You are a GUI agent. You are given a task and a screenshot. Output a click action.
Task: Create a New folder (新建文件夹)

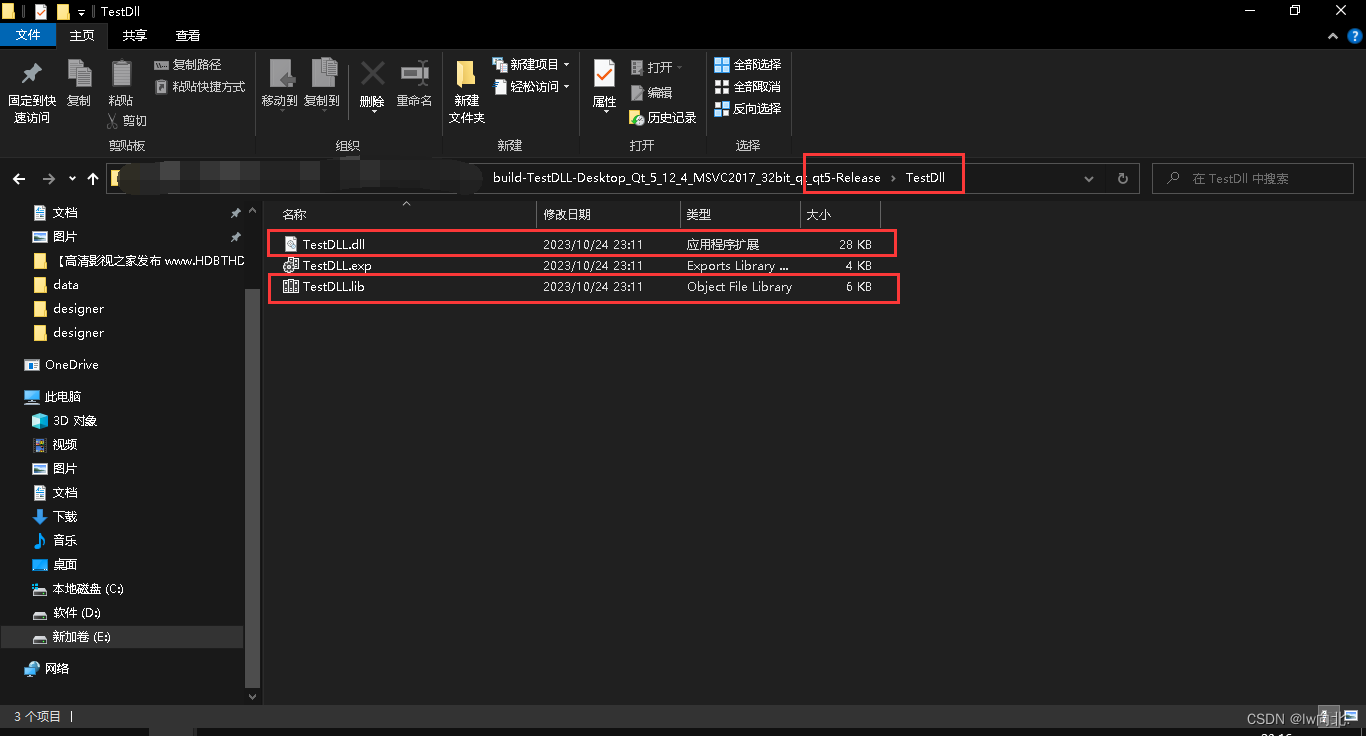pyautogui.click(x=466, y=93)
